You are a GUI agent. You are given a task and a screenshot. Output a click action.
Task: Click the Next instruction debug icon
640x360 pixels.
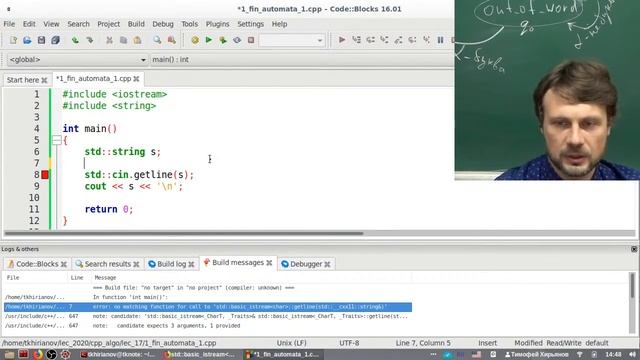click(x=412, y=40)
